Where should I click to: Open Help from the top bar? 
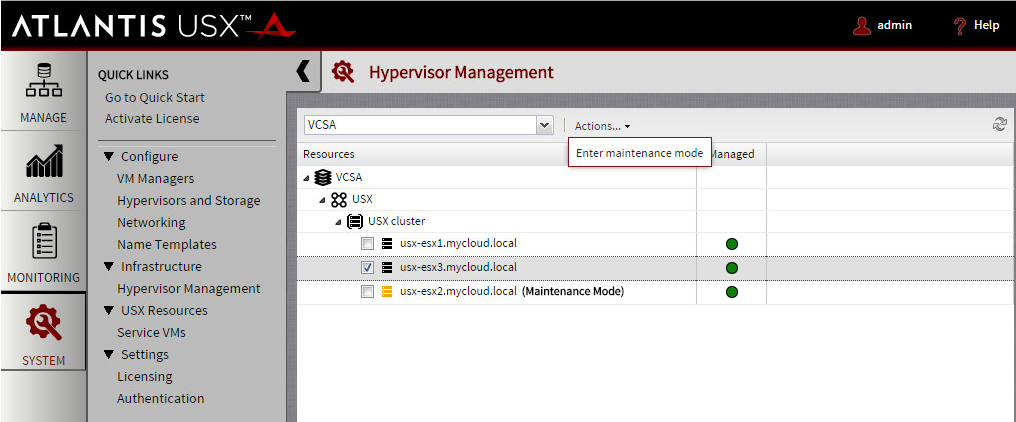pyautogui.click(x=986, y=25)
